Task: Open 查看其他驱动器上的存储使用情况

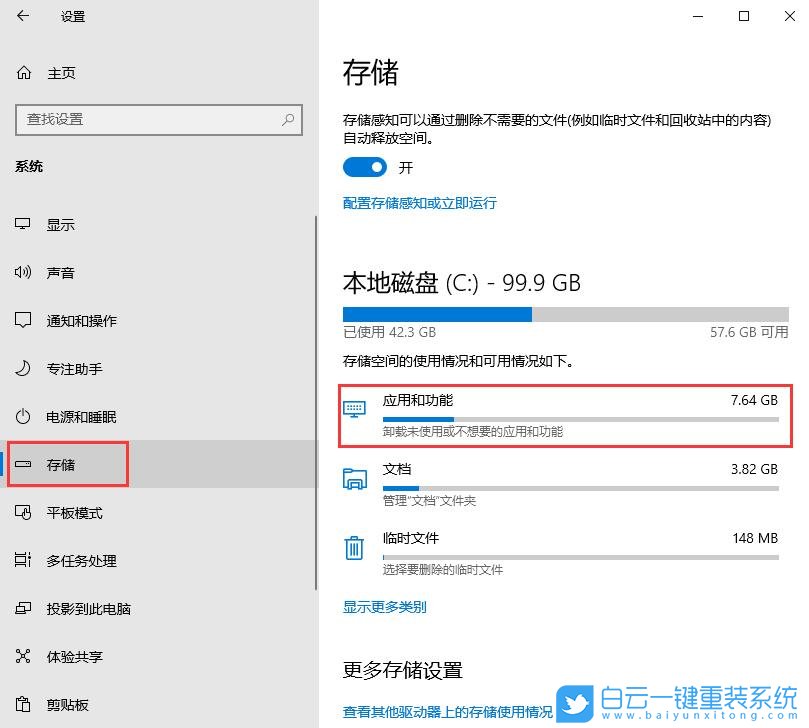Action: click(446, 712)
